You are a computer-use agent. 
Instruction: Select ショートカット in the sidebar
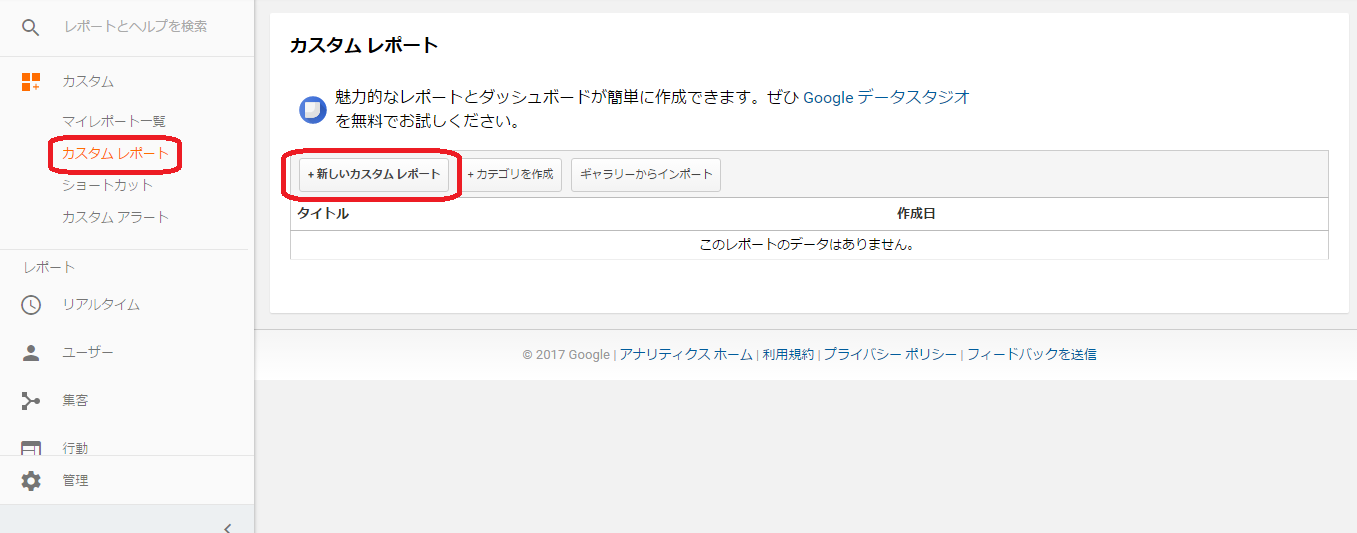107,185
